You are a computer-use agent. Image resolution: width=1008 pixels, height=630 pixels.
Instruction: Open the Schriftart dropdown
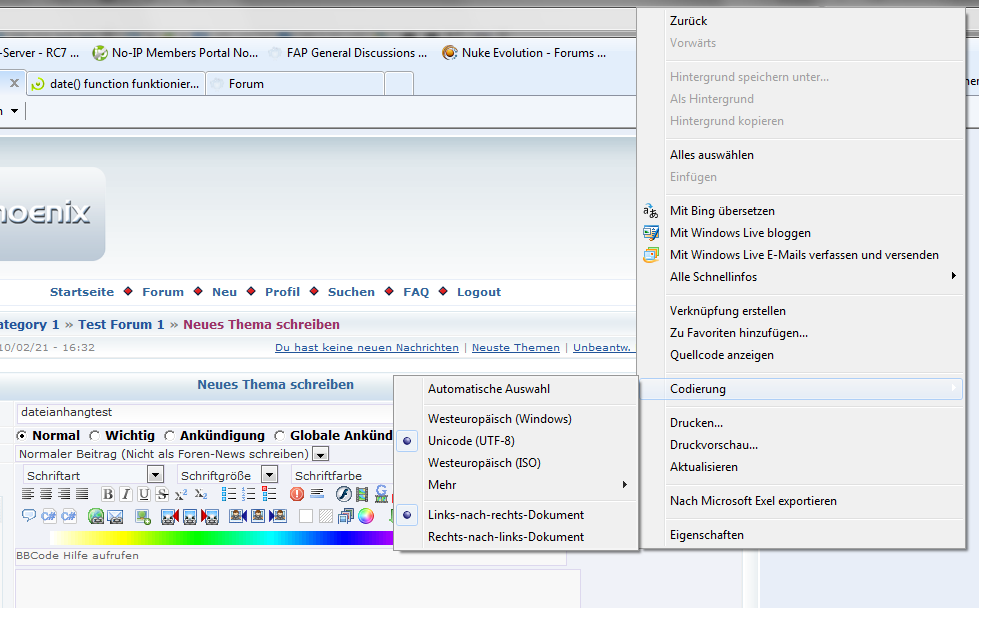[155, 475]
